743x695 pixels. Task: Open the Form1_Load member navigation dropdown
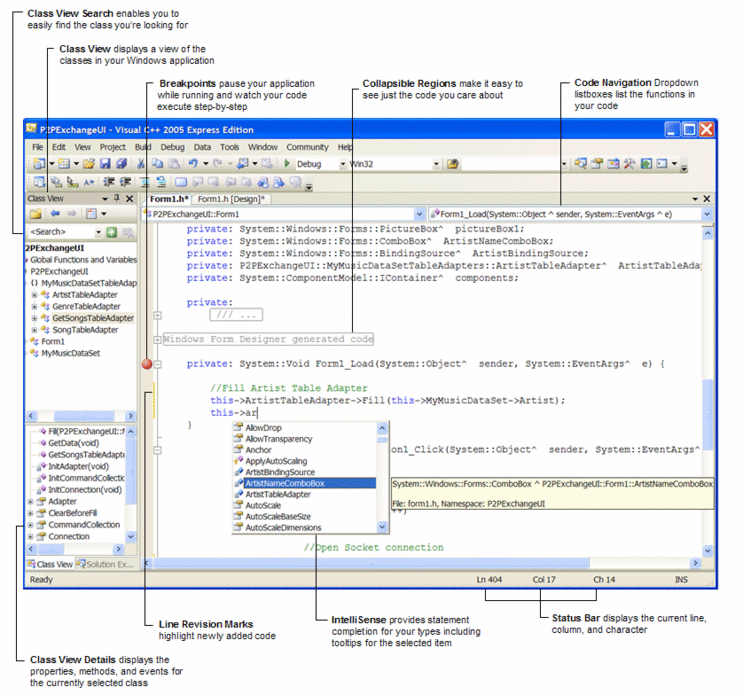point(707,214)
